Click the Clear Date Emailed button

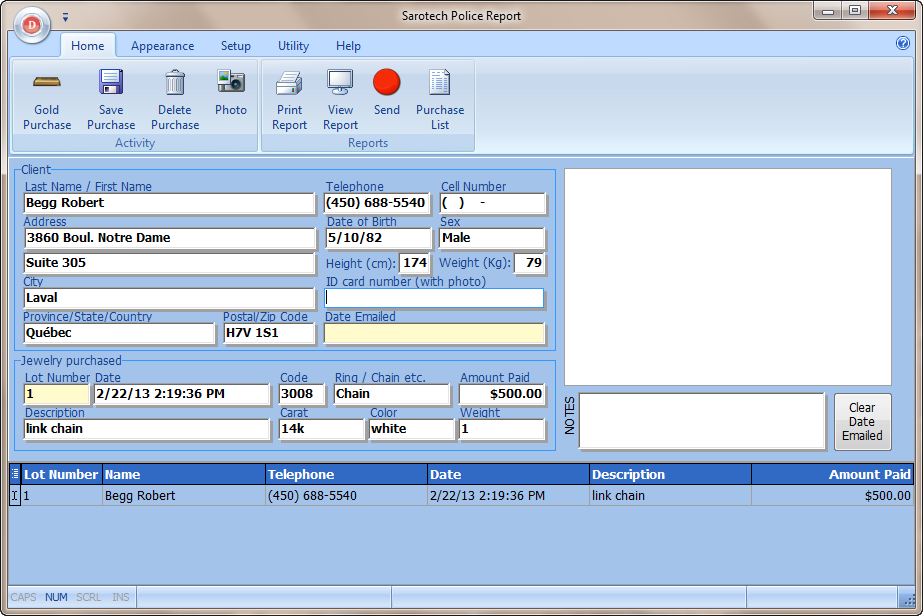coord(862,422)
